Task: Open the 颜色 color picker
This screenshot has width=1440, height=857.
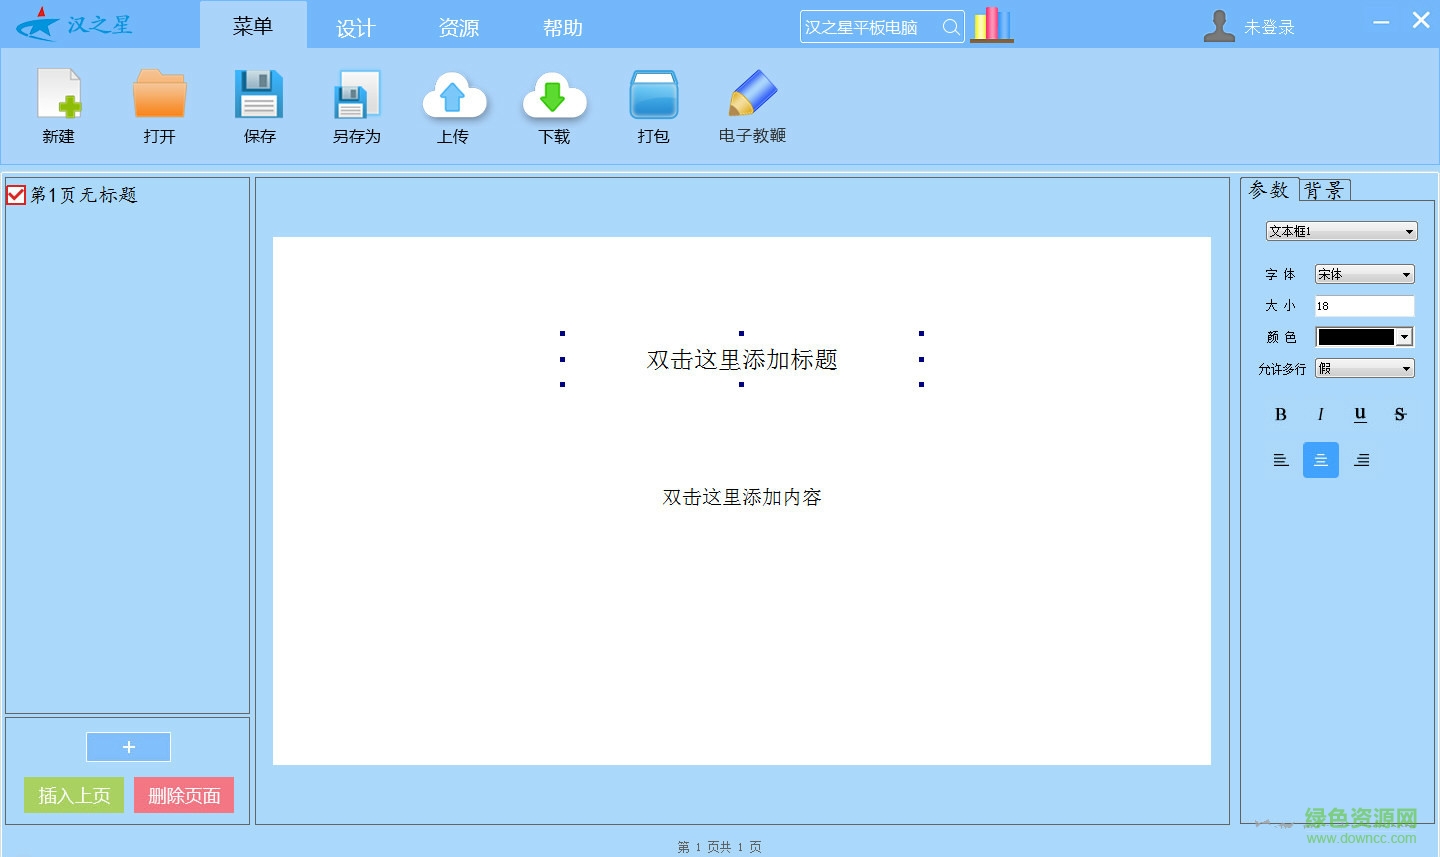Action: (1405, 337)
